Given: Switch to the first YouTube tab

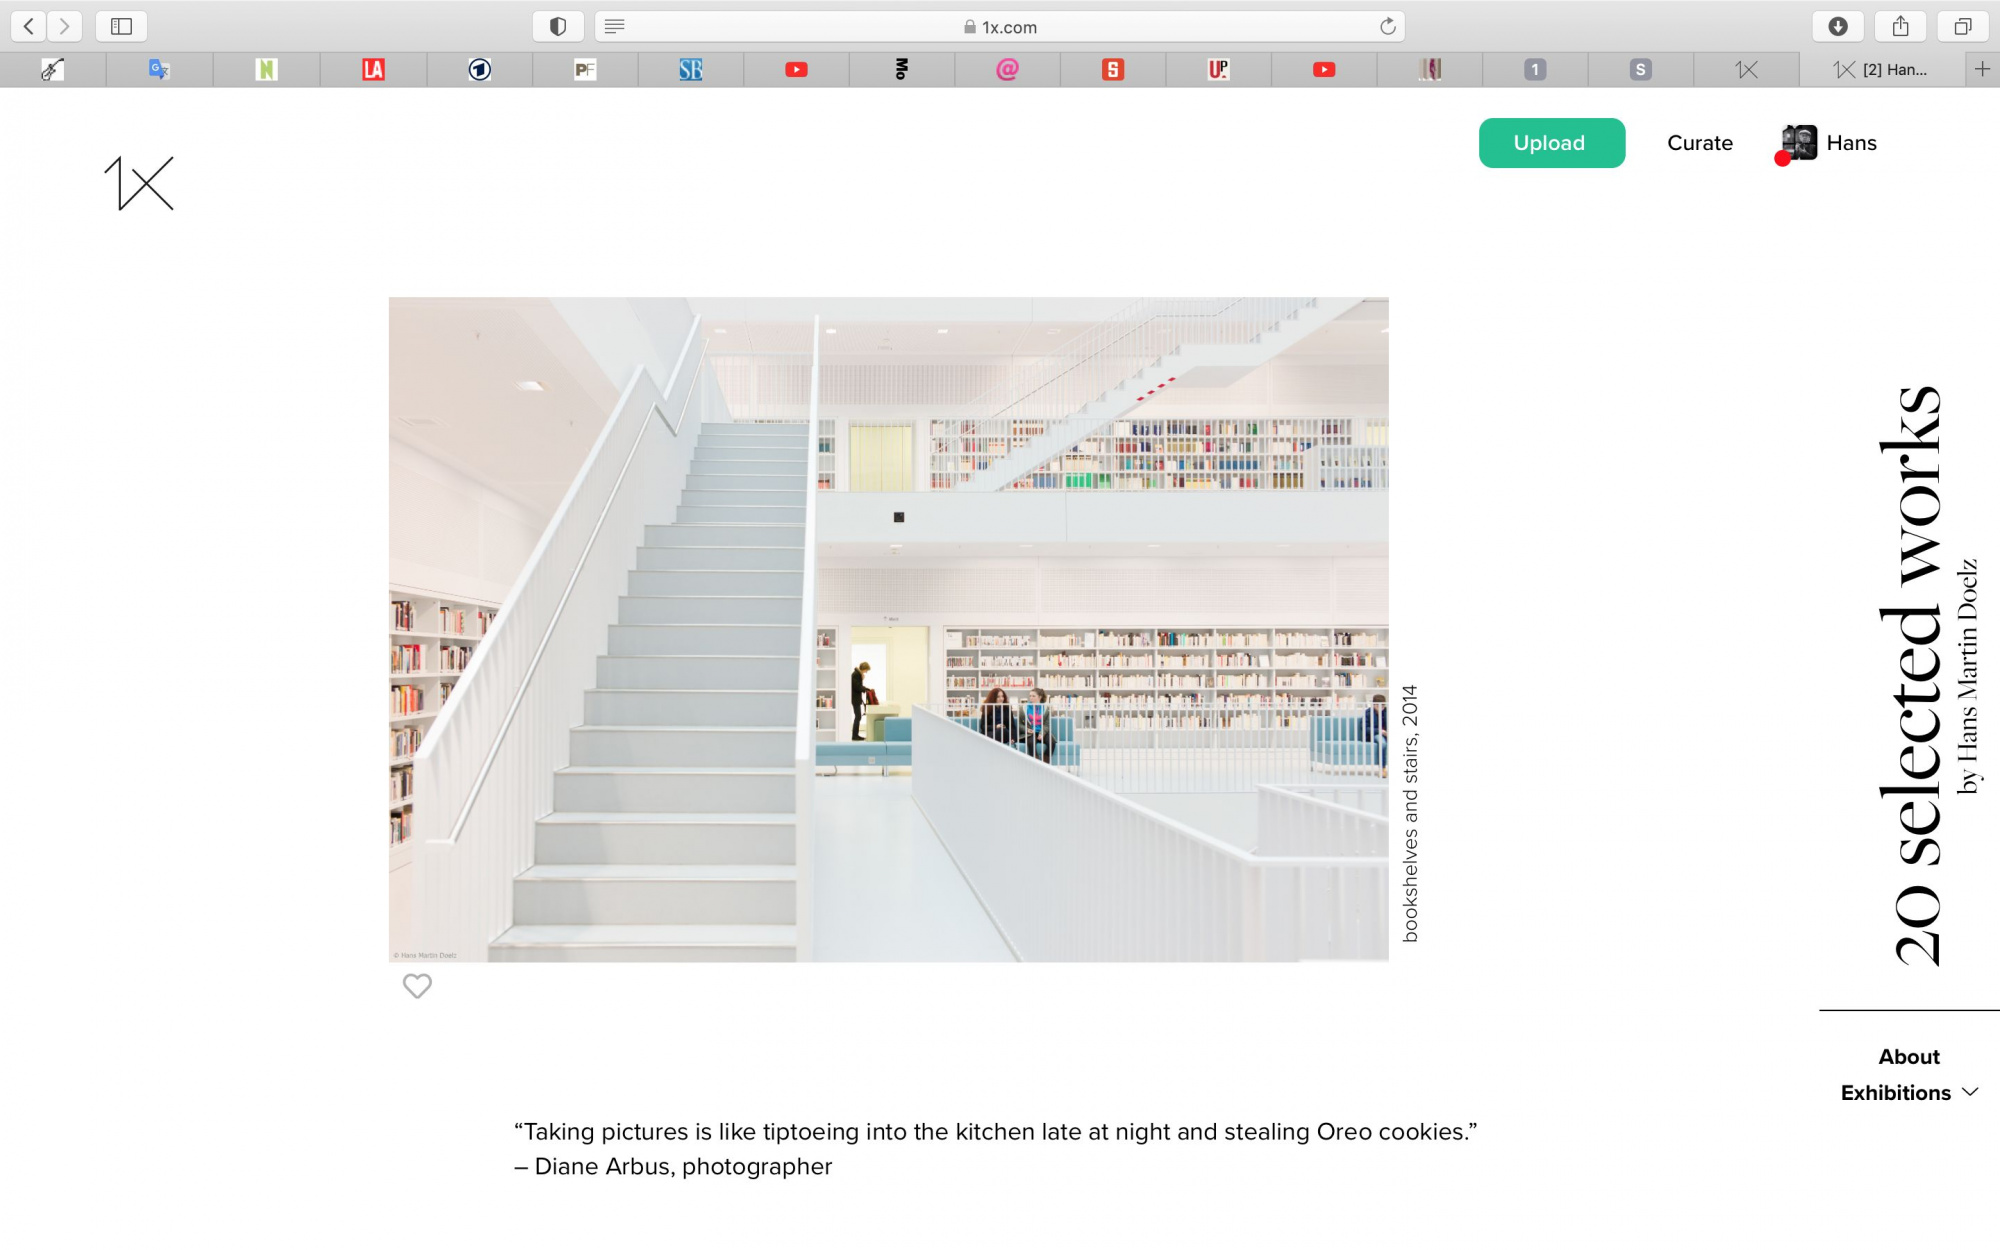Looking at the screenshot, I should (796, 69).
